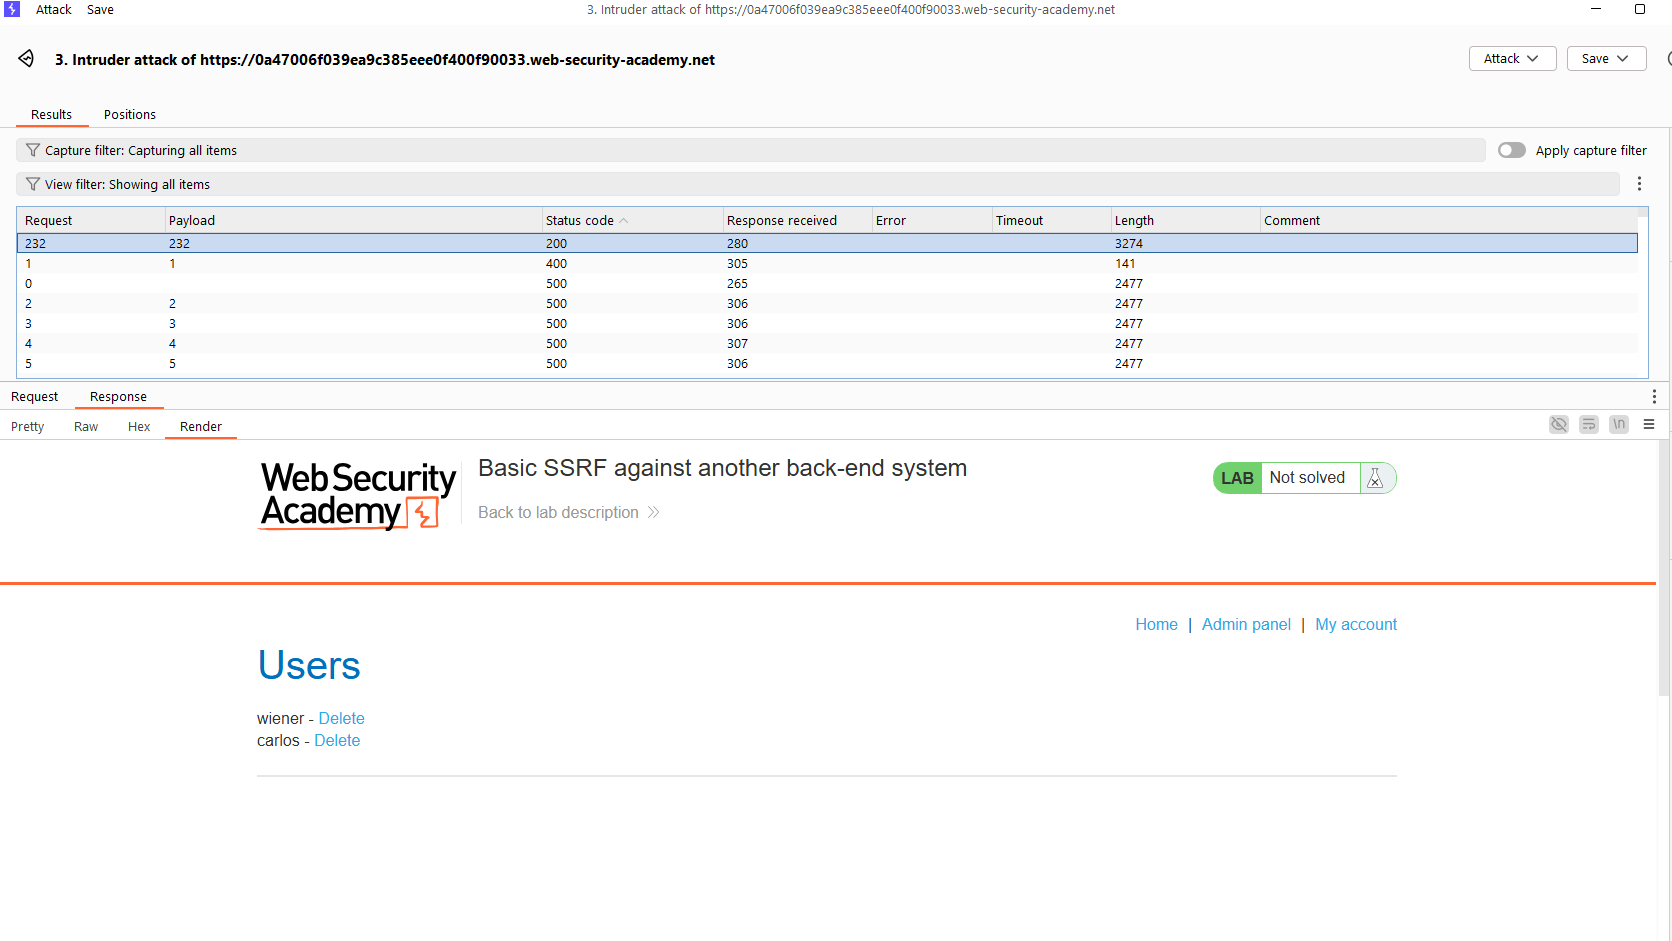Click the Home link in rendered page
1672x941 pixels.
(x=1156, y=624)
